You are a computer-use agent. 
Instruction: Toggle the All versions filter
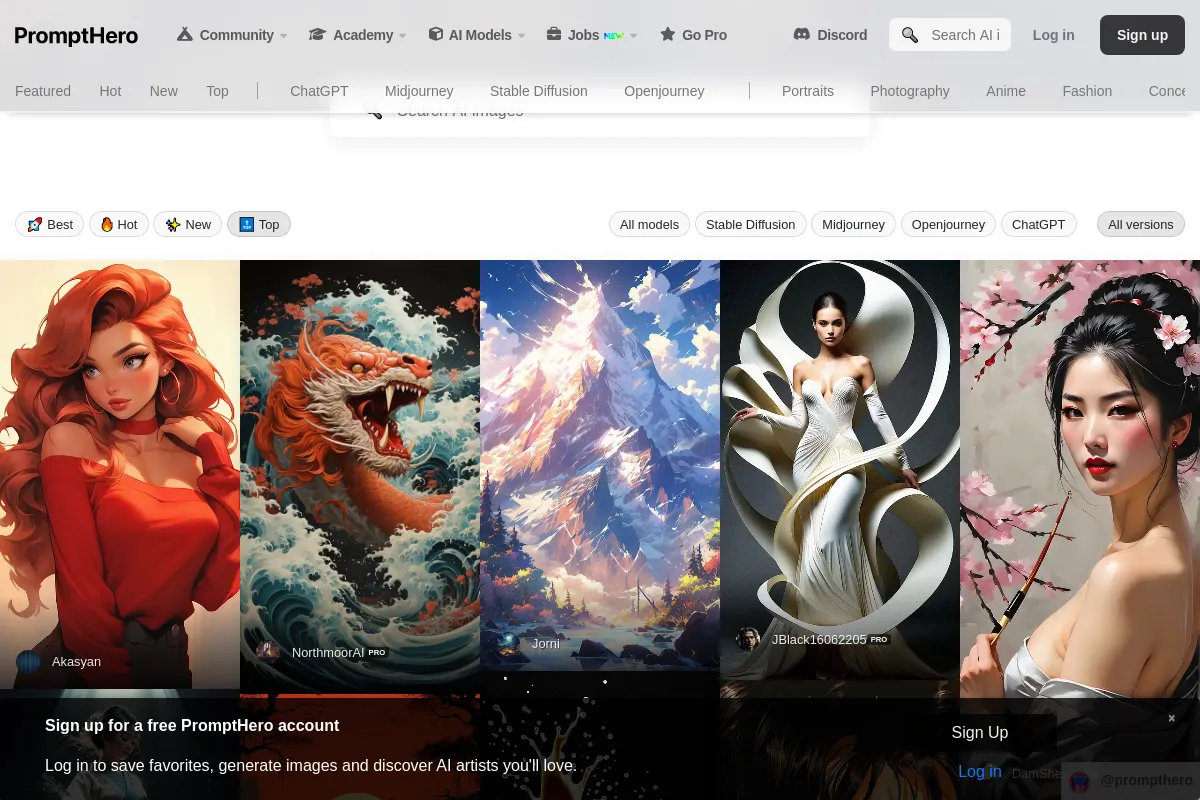1140,224
